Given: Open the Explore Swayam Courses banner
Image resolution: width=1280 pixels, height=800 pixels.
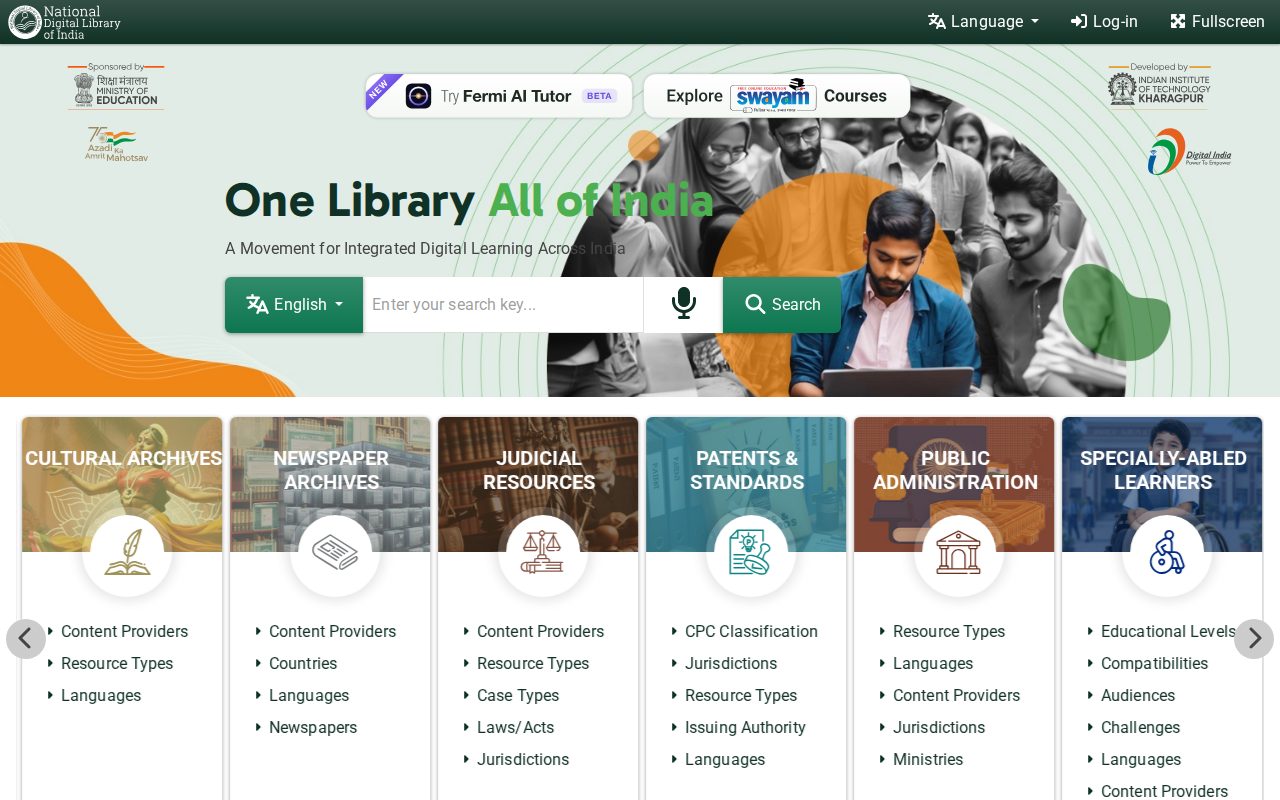Looking at the screenshot, I should click(777, 96).
